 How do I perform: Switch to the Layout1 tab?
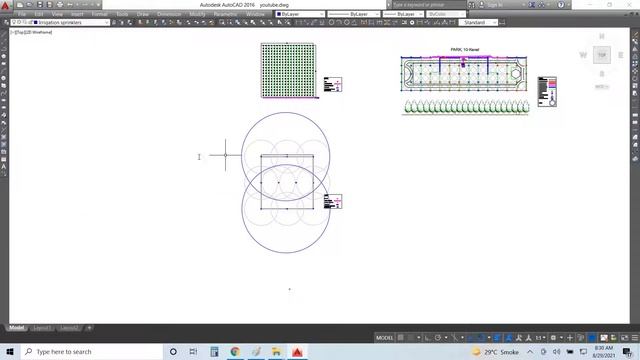click(42, 328)
